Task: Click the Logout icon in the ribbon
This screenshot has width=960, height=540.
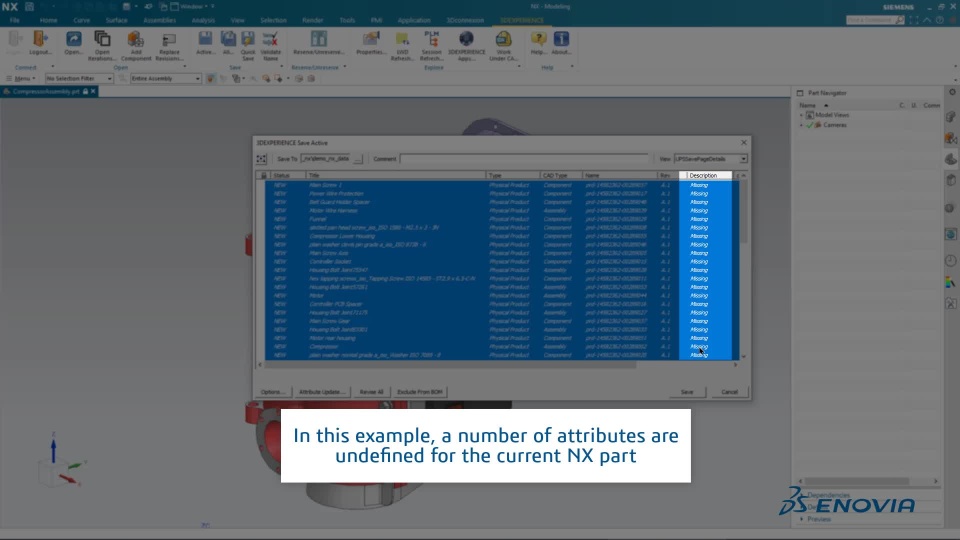Action: (40, 40)
